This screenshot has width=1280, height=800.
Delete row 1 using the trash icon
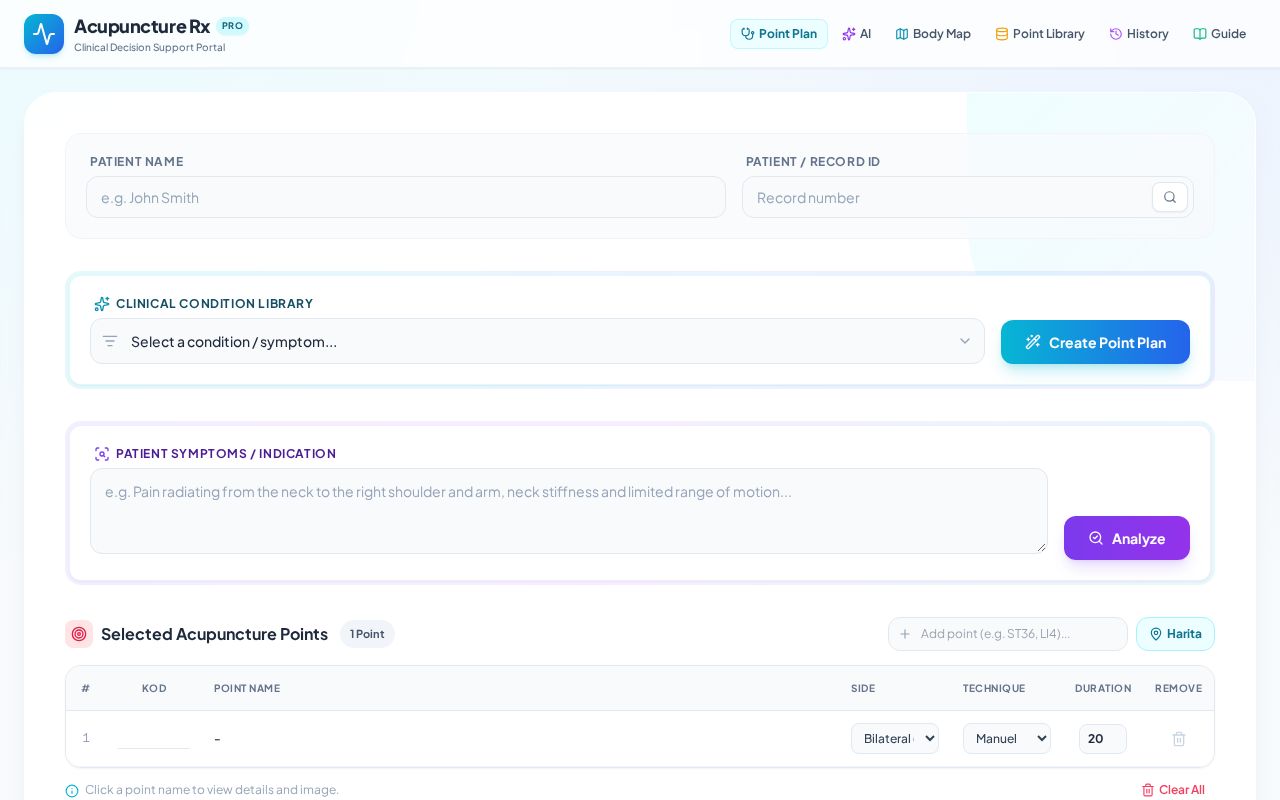coord(1179,739)
